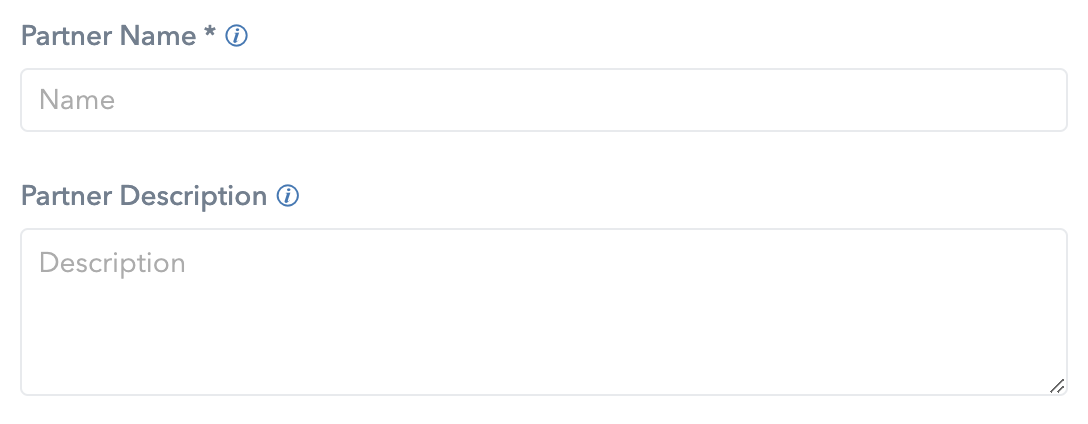
Task: Click the word "Partner" in Partner Description heading
Action: click(x=67, y=196)
